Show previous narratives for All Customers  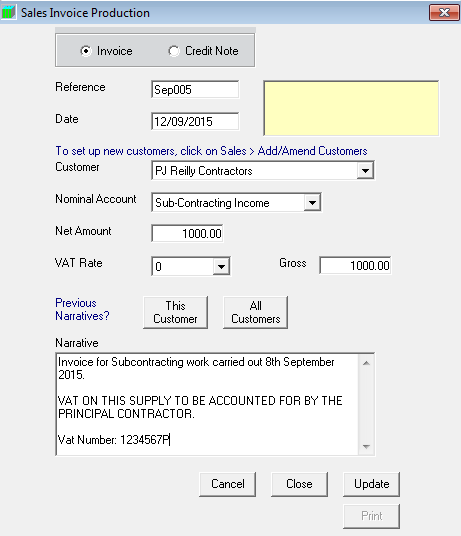(x=256, y=312)
